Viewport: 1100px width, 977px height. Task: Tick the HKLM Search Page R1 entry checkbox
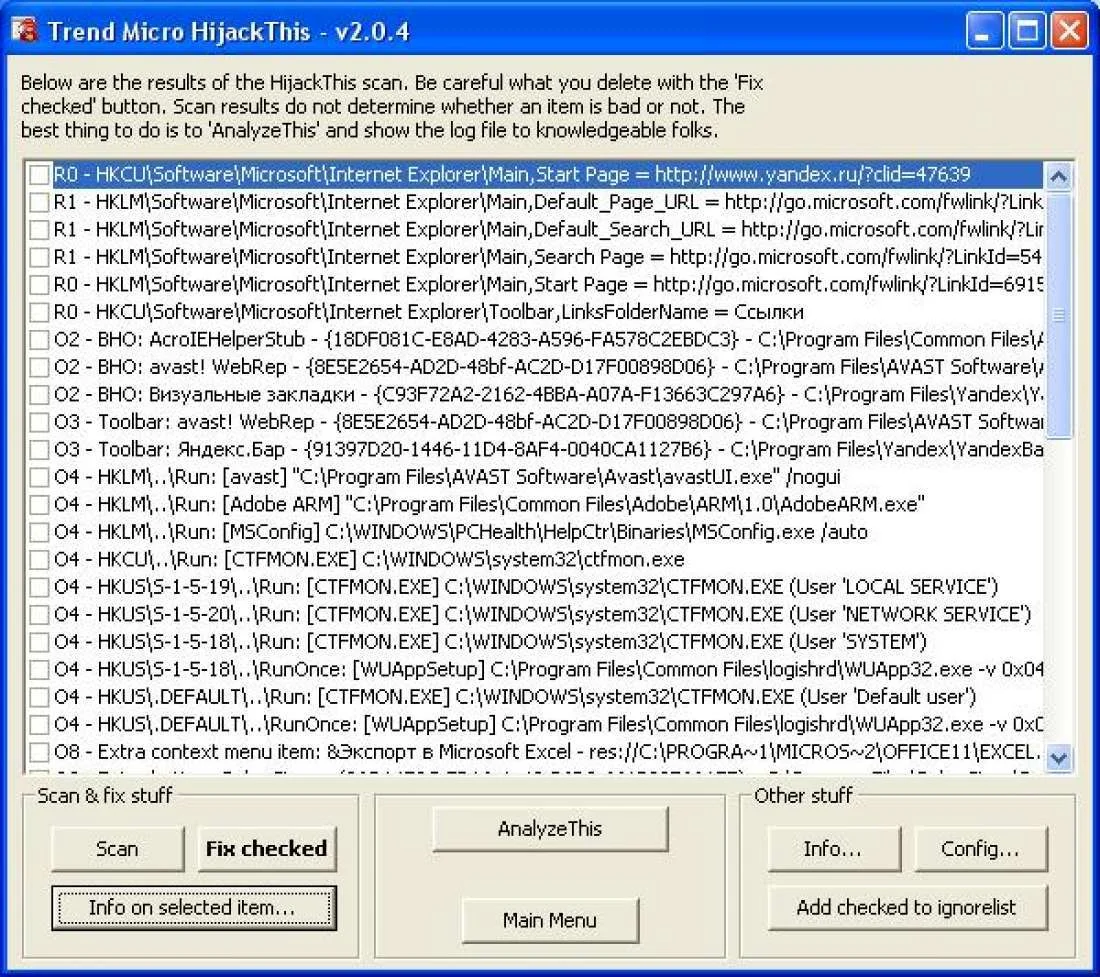(x=39, y=257)
